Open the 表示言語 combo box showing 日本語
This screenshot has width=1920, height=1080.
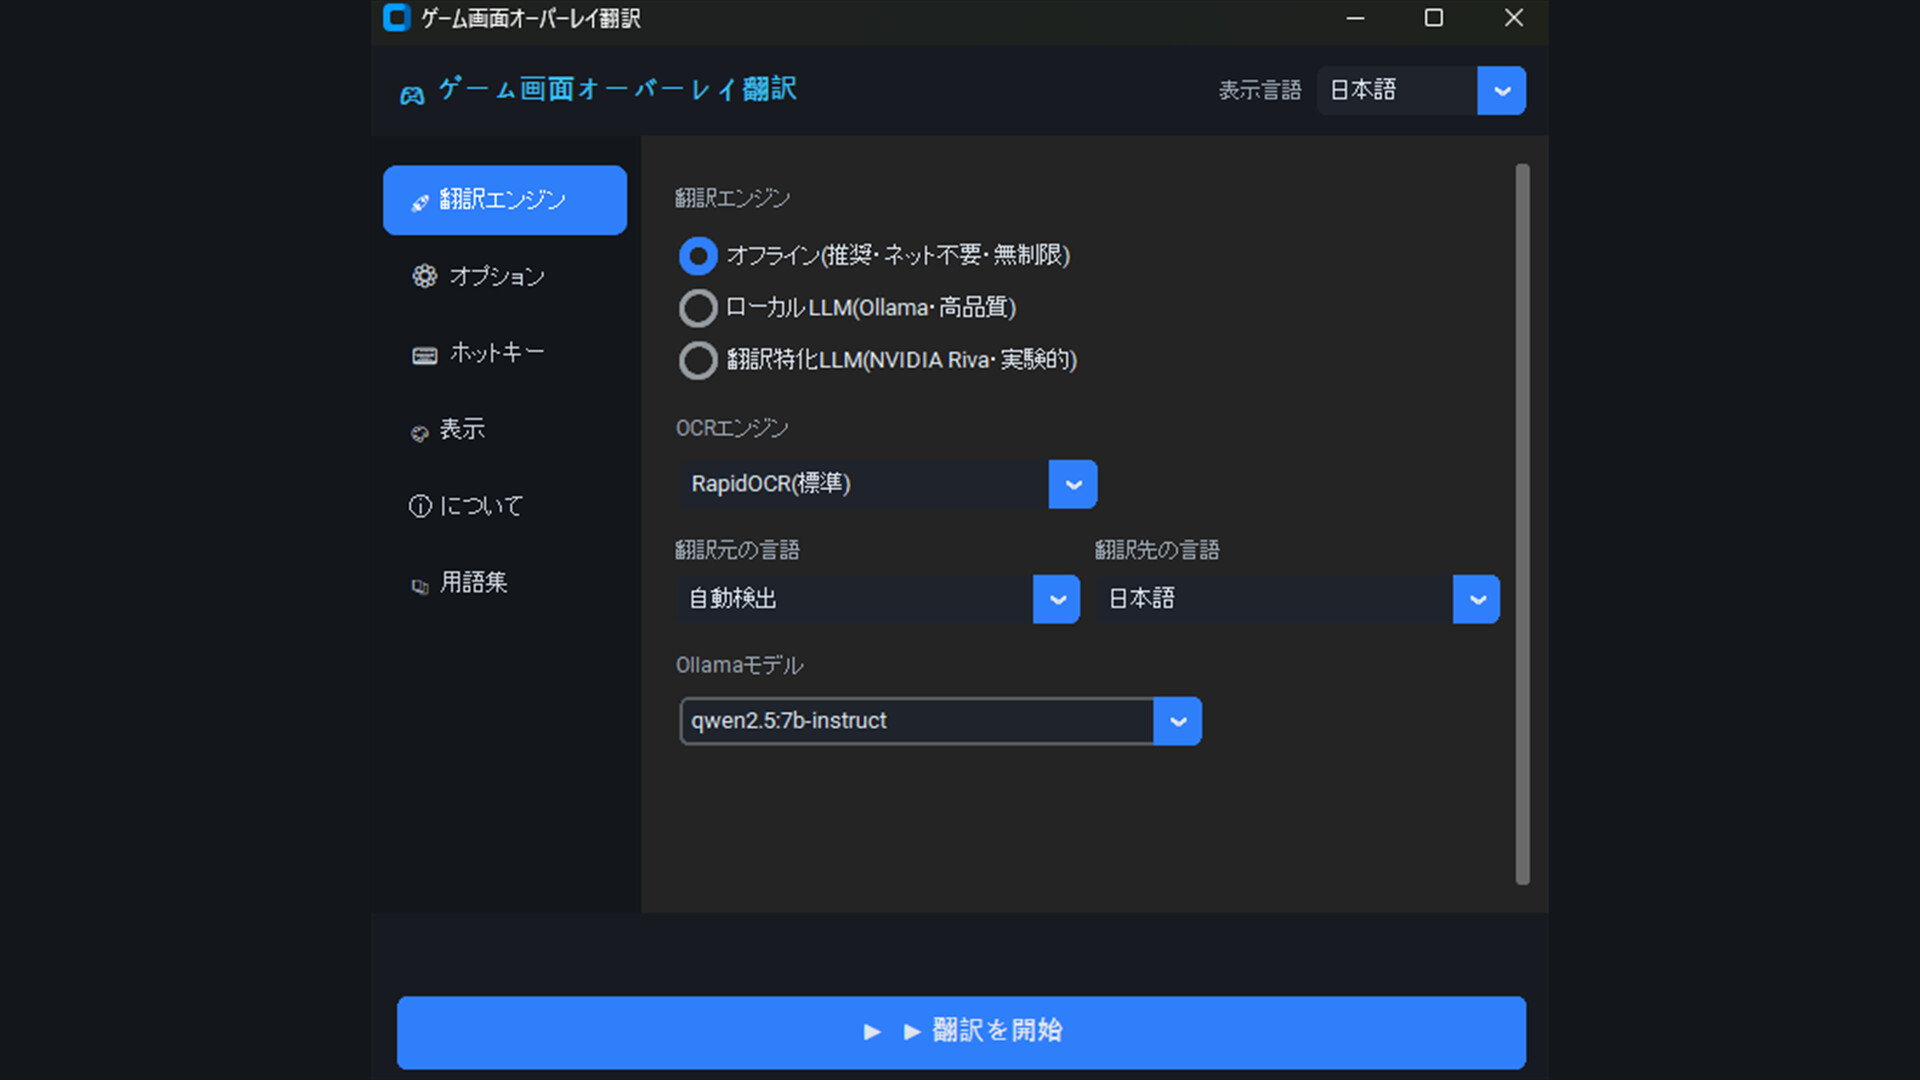click(1421, 91)
